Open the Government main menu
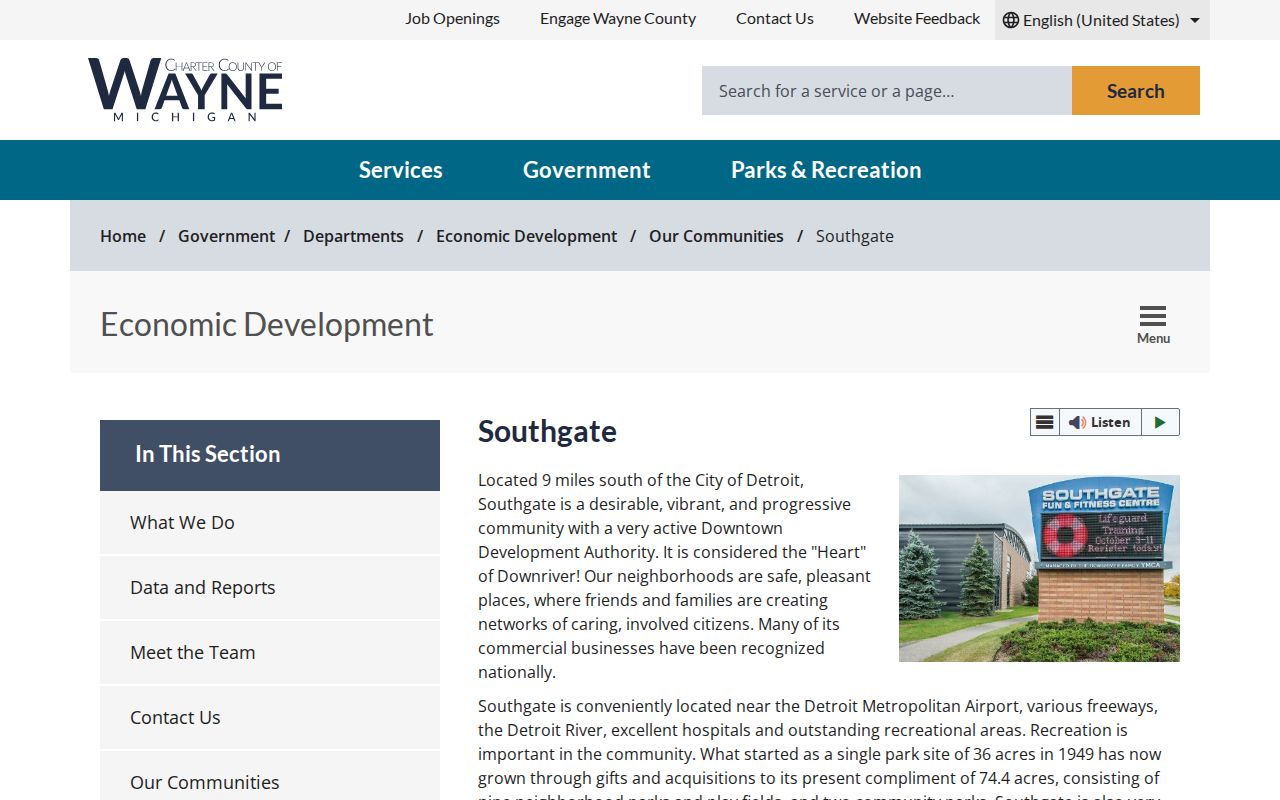The height and width of the screenshot is (800, 1280). [587, 170]
